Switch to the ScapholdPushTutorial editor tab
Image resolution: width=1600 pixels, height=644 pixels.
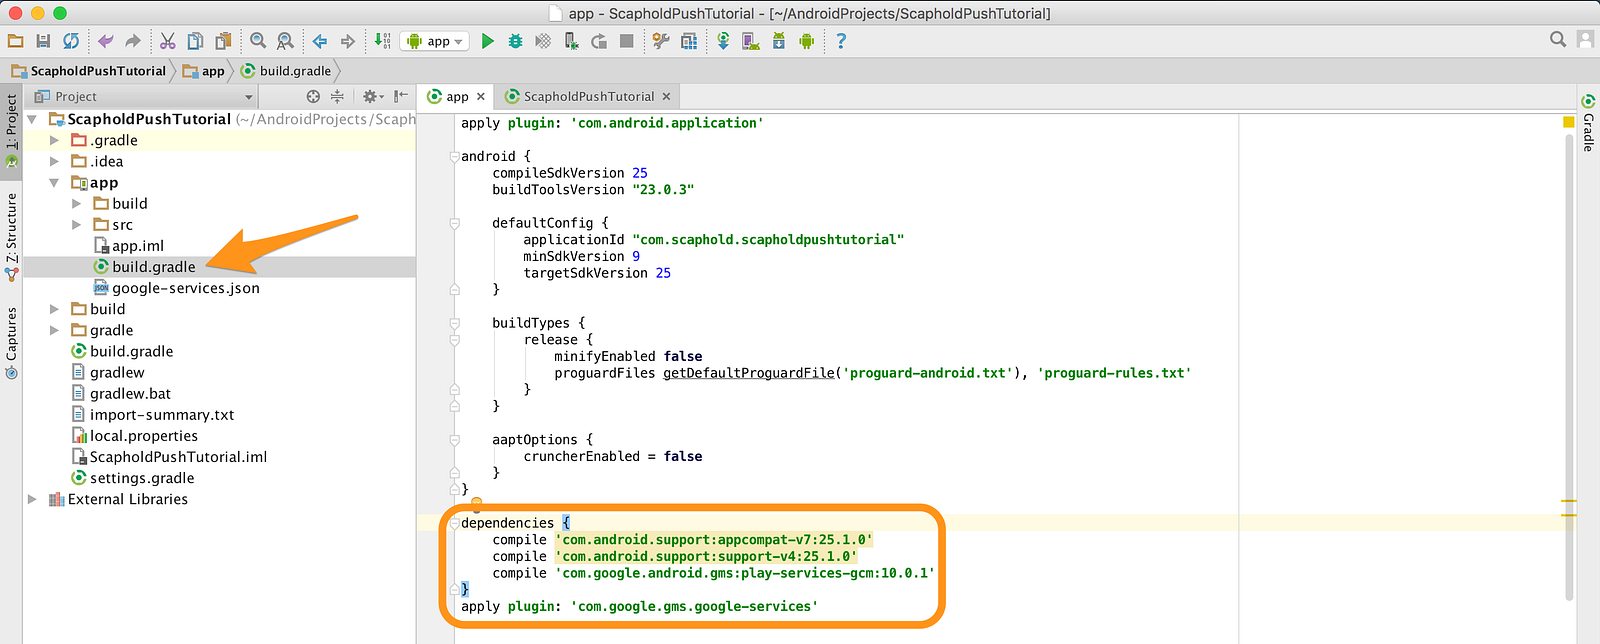pos(588,96)
